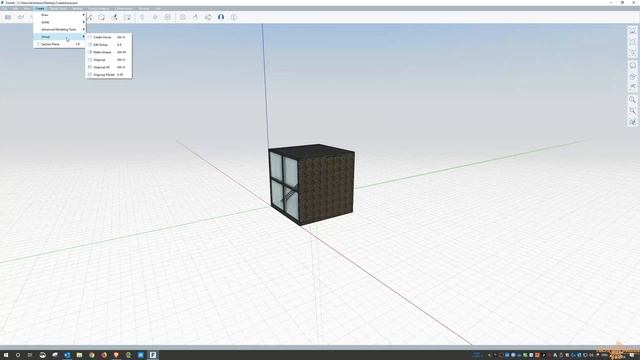Select Advanced Modeling Tools menu entry
The height and width of the screenshot is (360, 640).
tap(60, 29)
